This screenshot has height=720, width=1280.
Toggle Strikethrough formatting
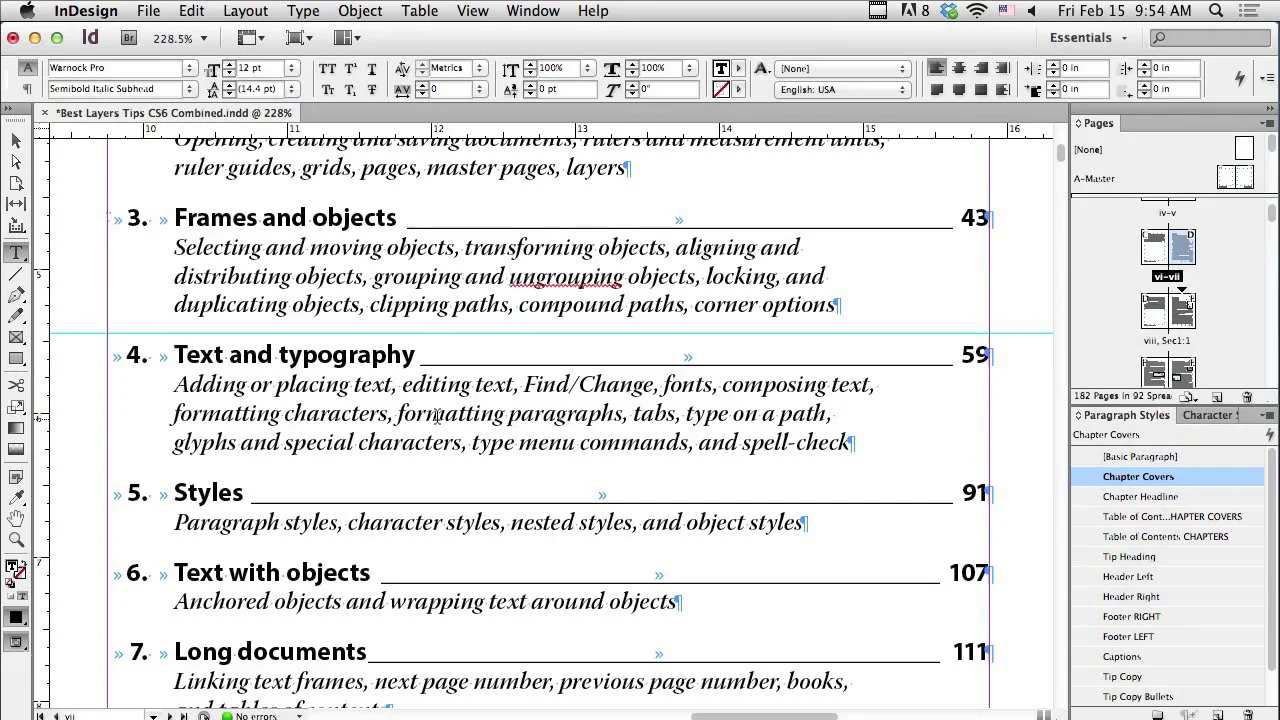click(x=372, y=89)
